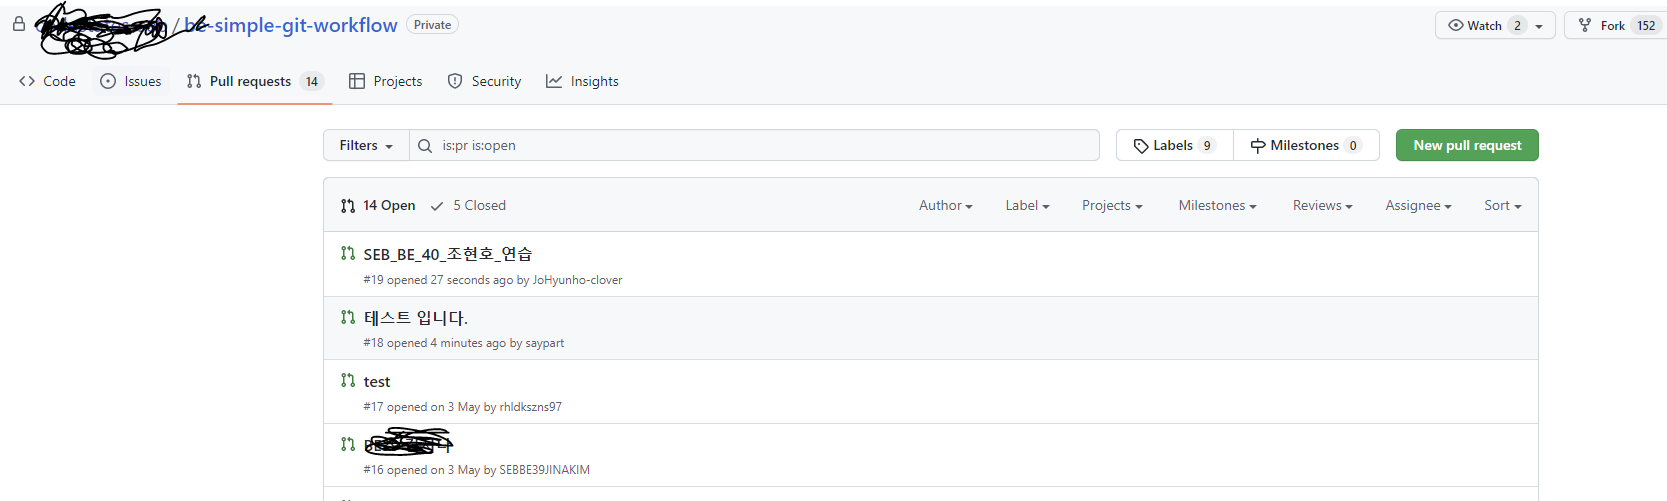Open author JoHyunho-clover's profile link
This screenshot has height=501, width=1667.
[577, 280]
